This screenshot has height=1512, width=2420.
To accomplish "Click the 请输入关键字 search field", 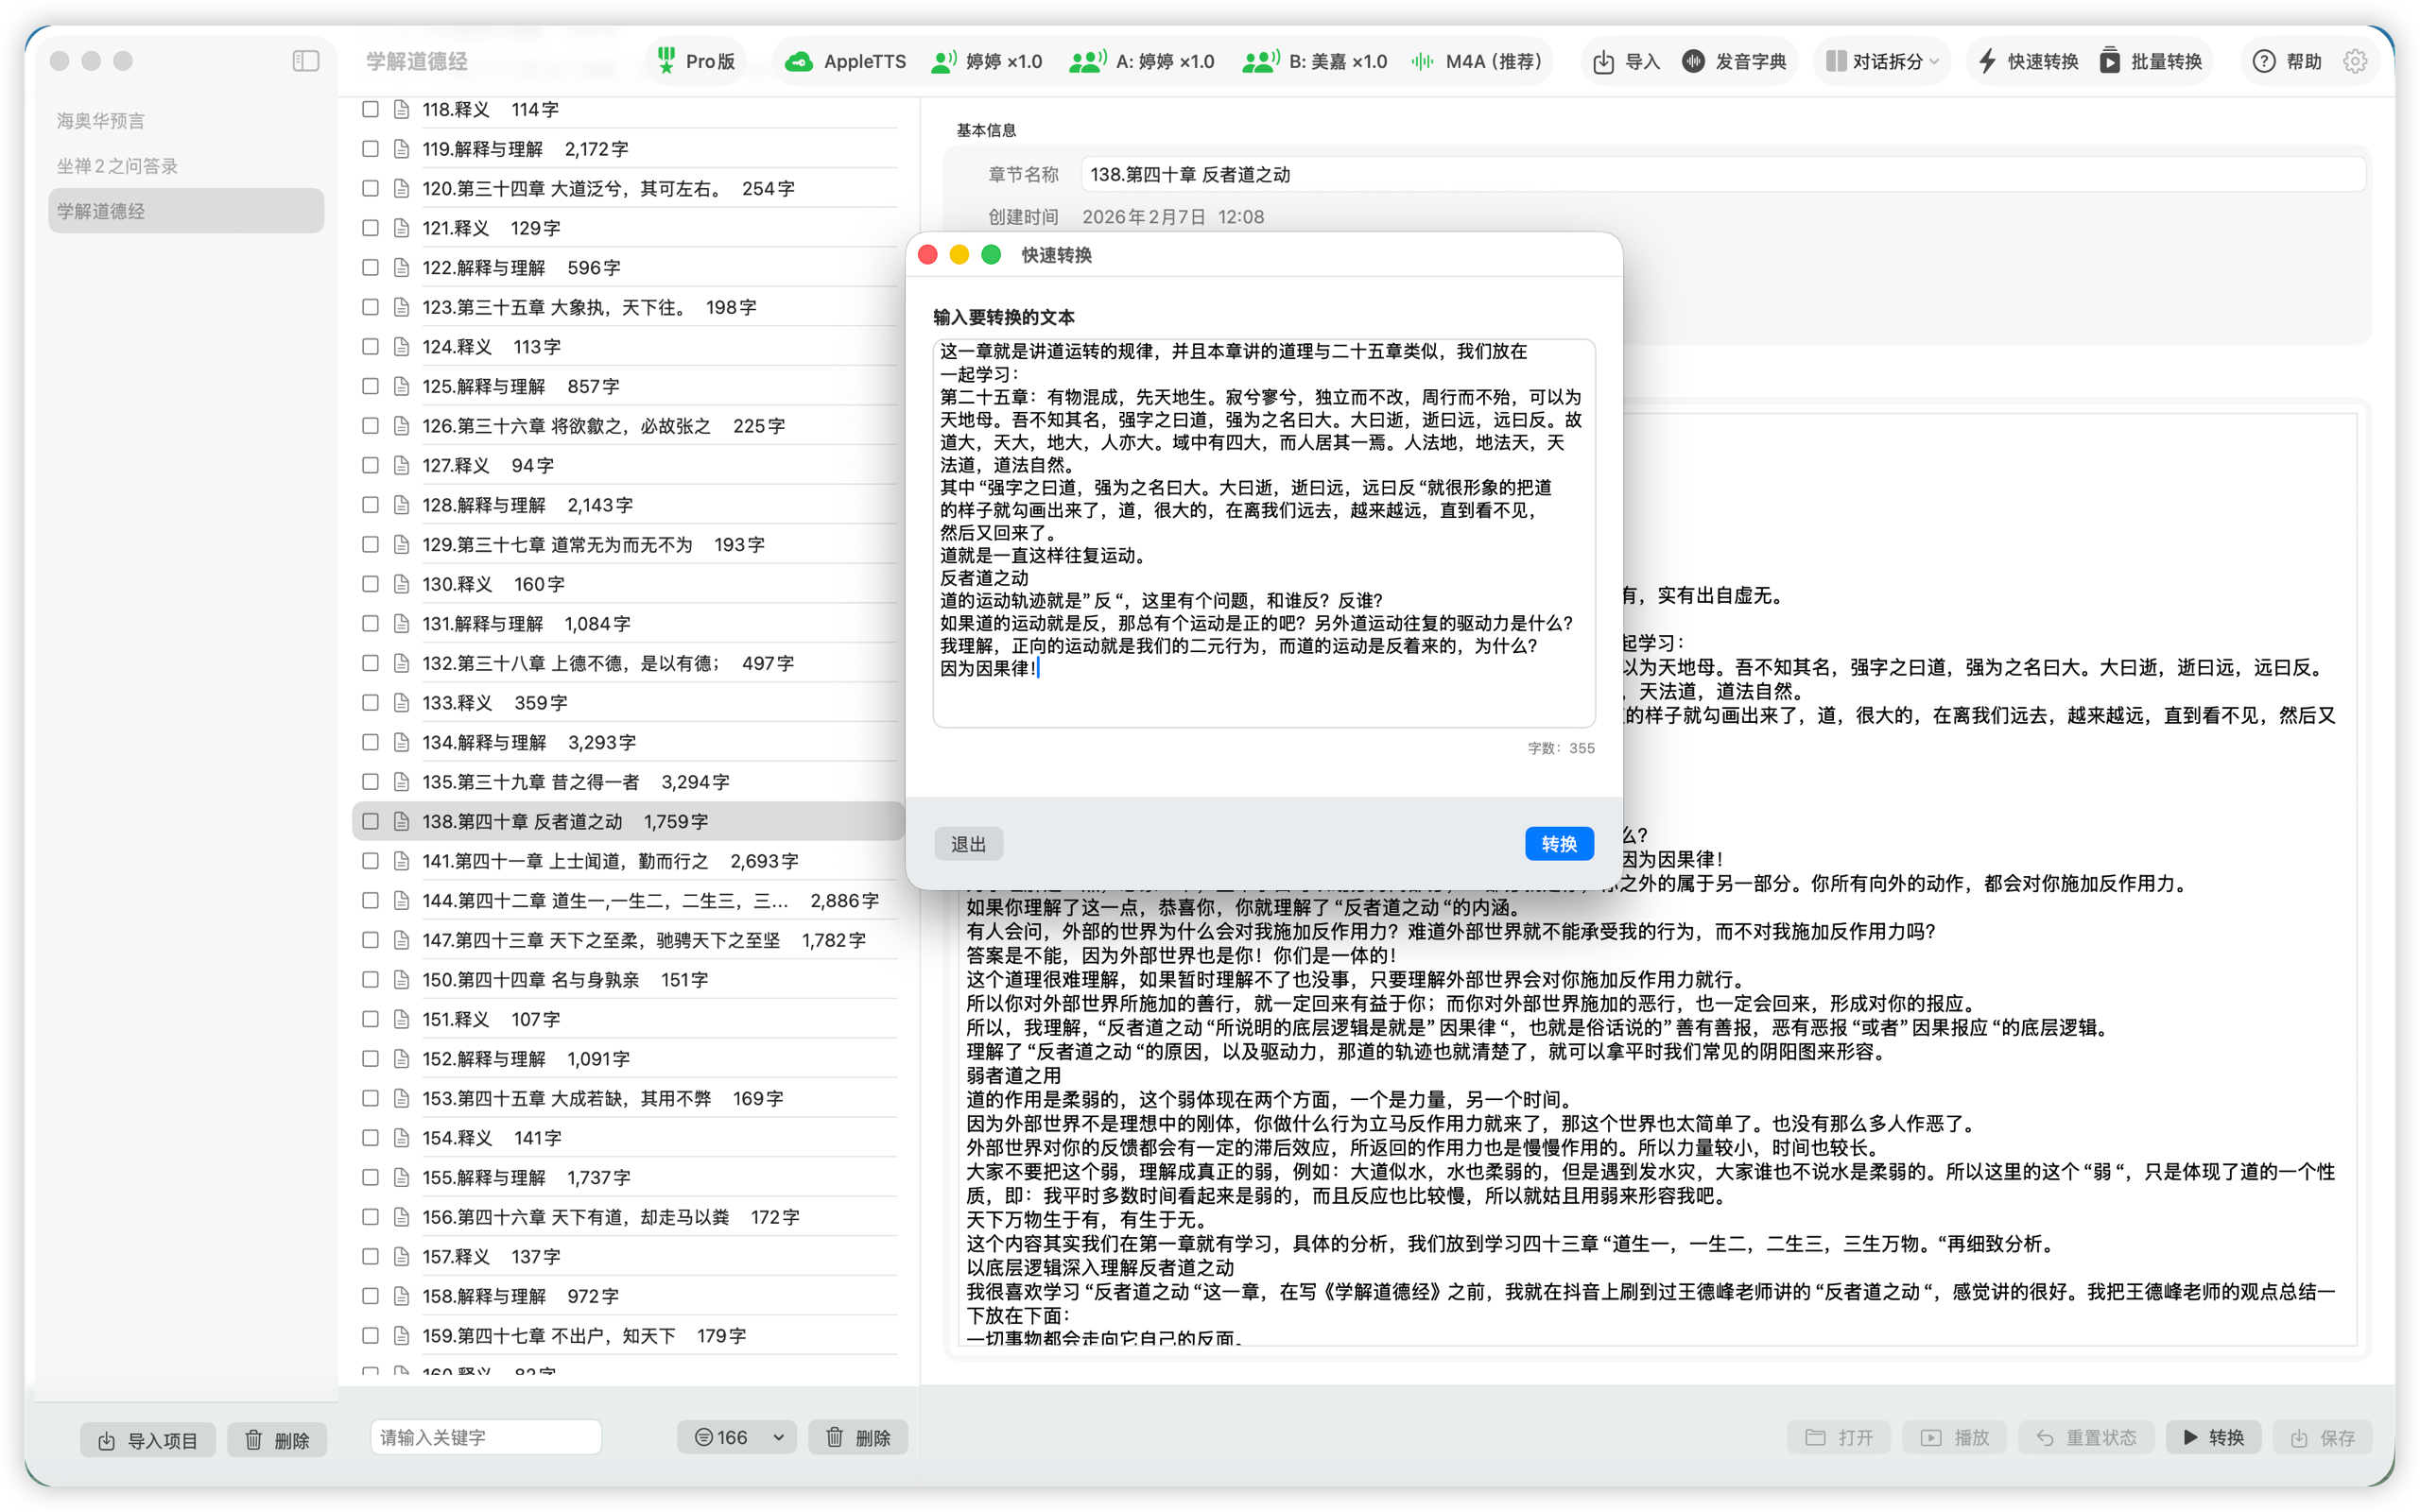I will (486, 1437).
